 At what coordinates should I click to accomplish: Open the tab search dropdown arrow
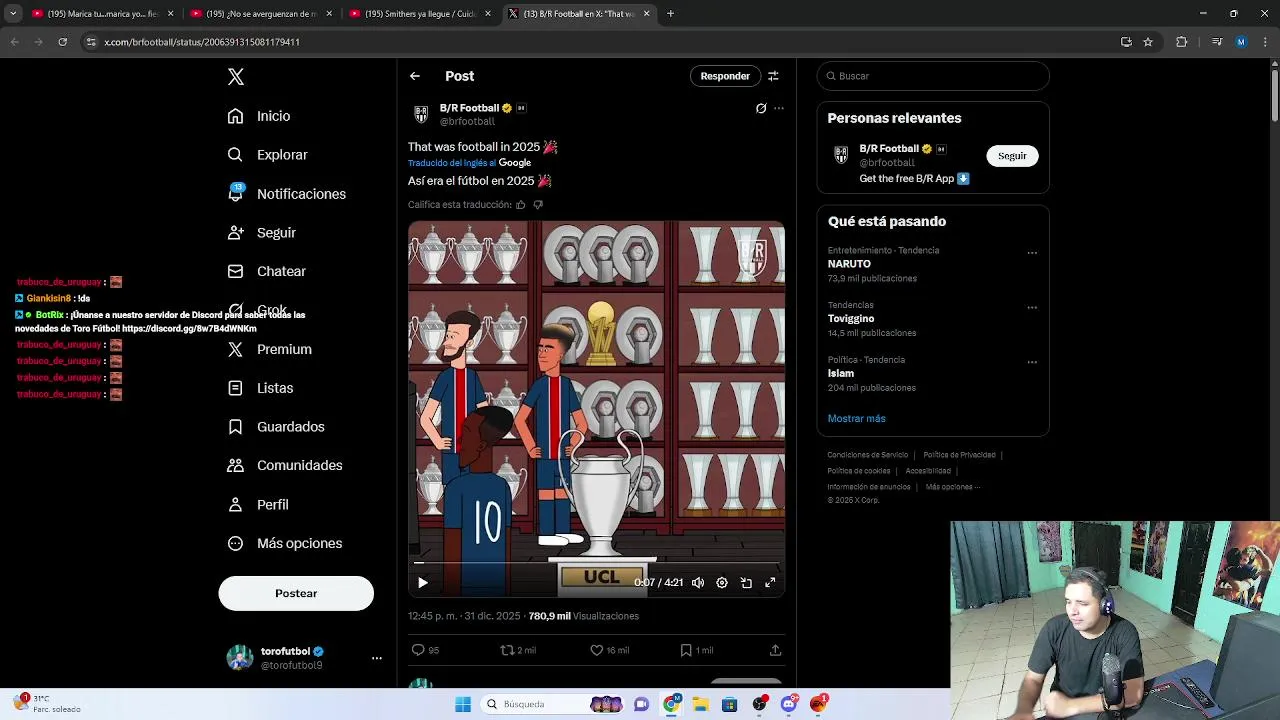pyautogui.click(x=13, y=14)
